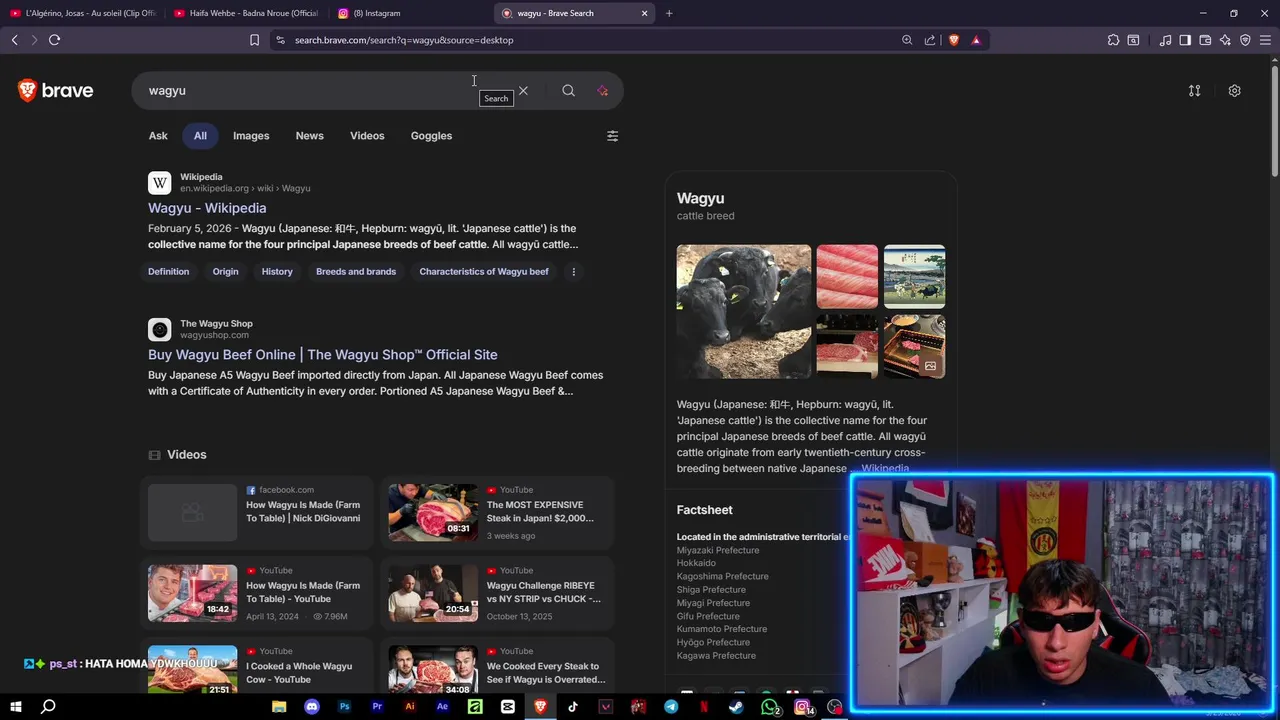Launch Premiere Pro from the taskbar
Screen dimensions: 1280x720
click(x=377, y=707)
